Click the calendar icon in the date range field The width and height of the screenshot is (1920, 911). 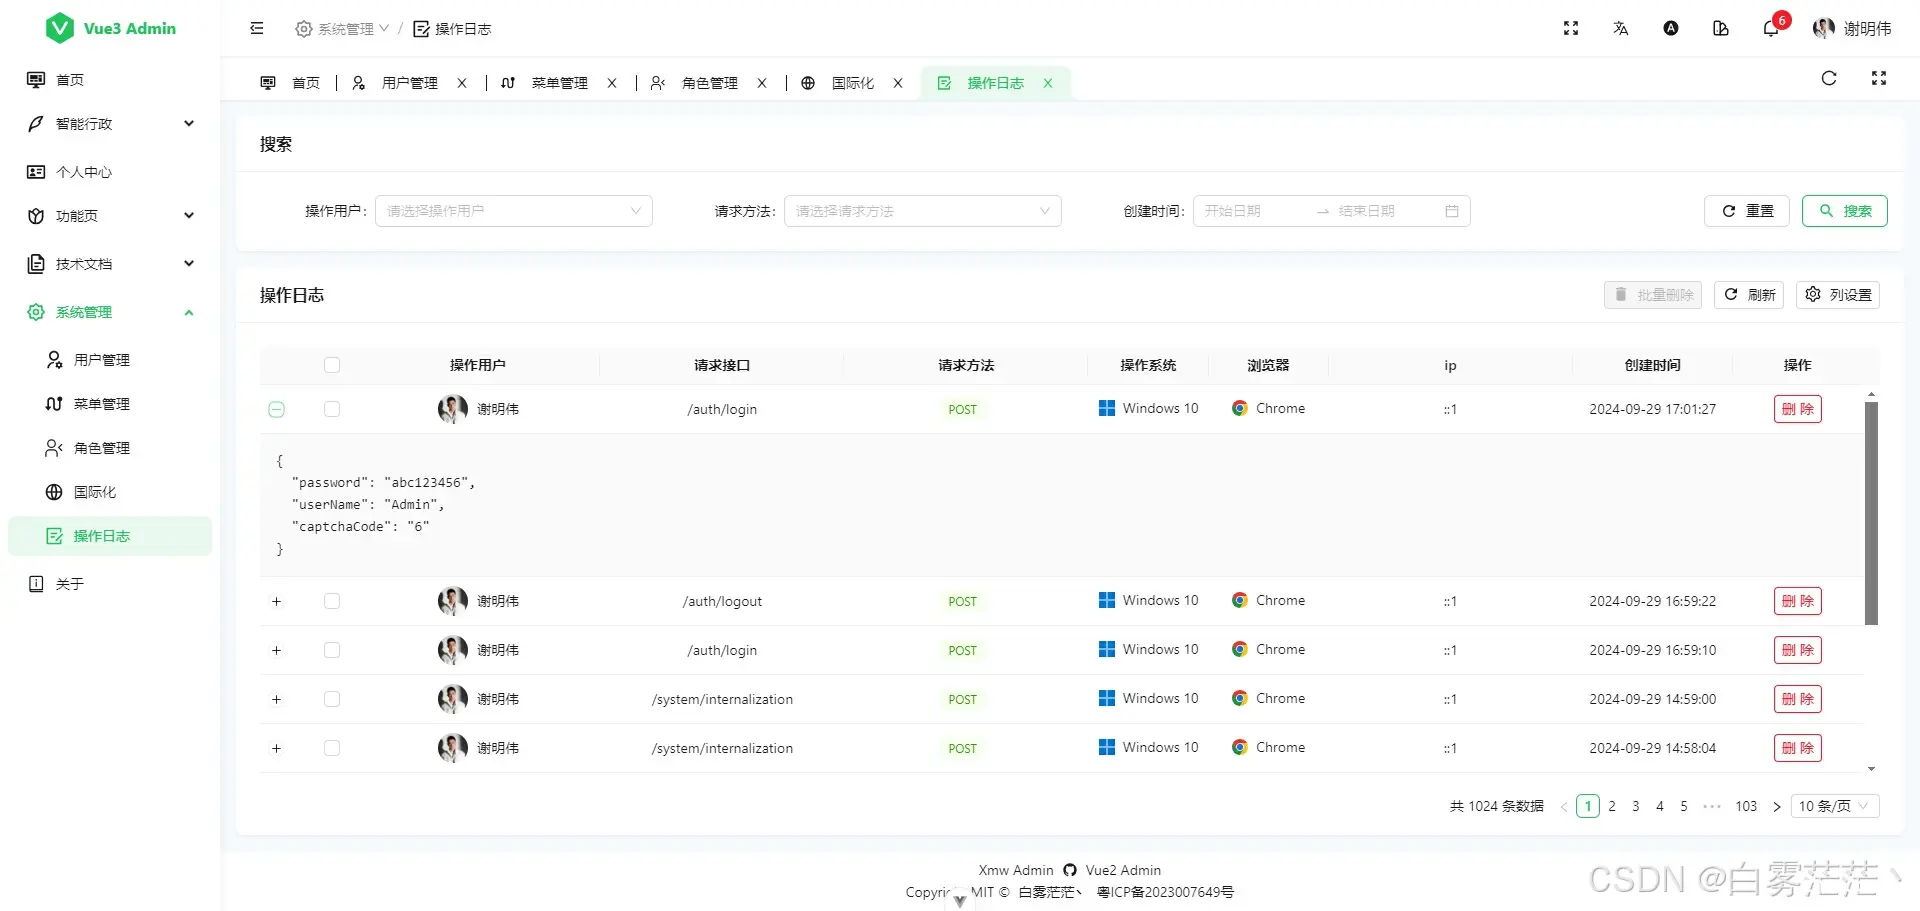pyautogui.click(x=1452, y=211)
